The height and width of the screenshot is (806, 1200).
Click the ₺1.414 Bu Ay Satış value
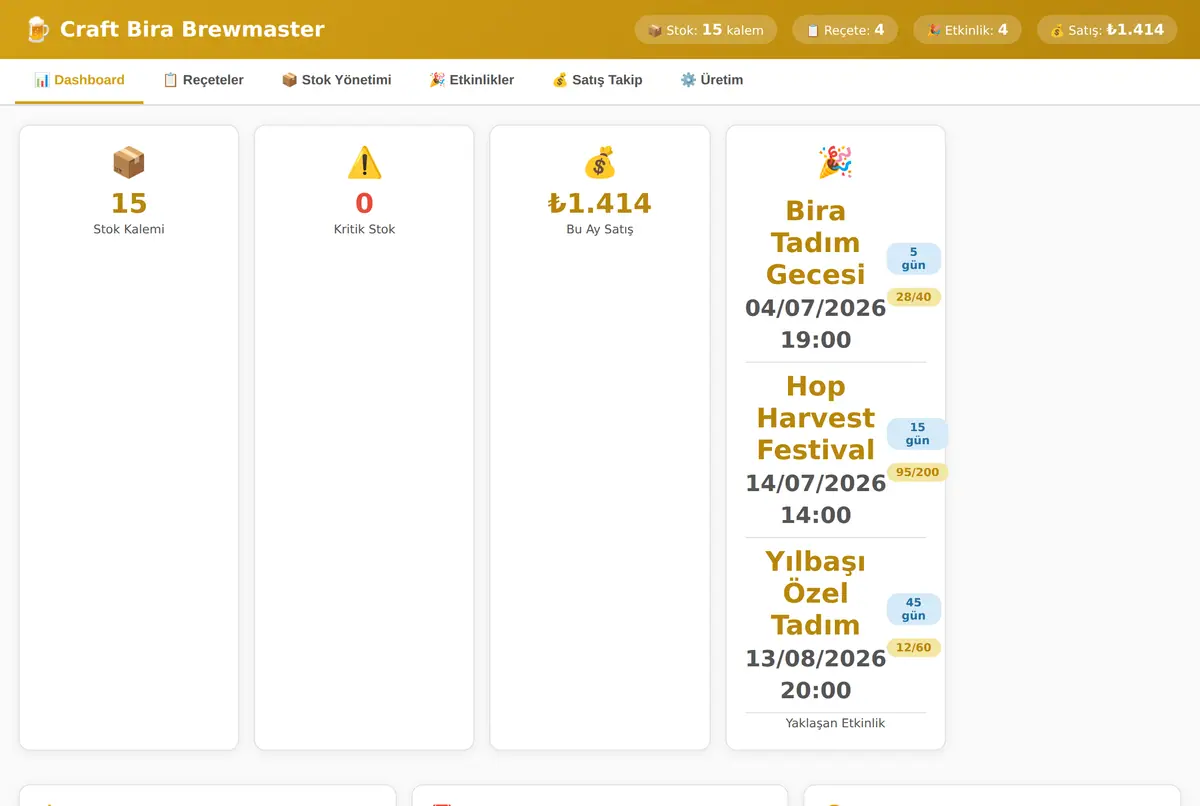click(600, 204)
